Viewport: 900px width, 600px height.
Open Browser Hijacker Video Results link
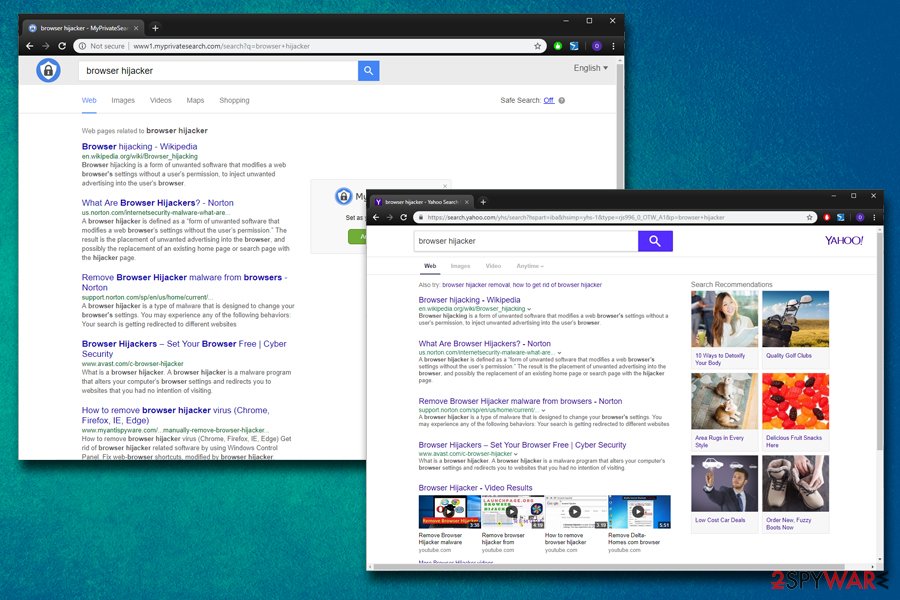coord(475,487)
